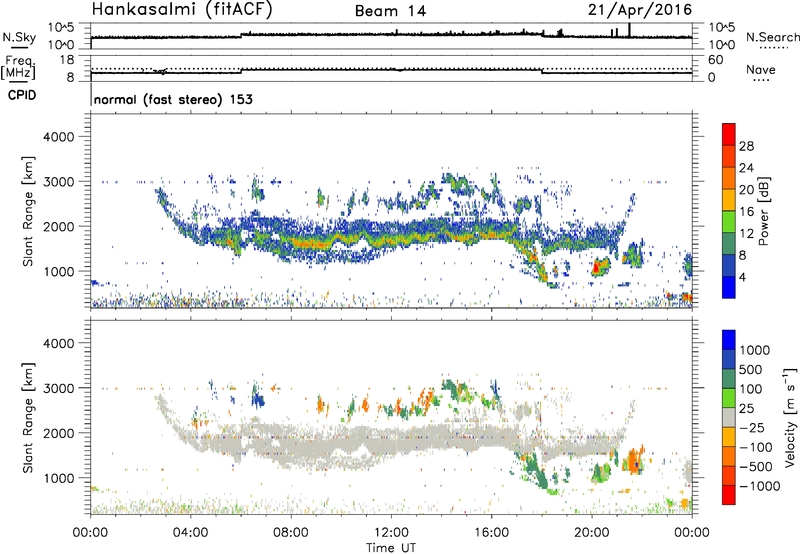This screenshot has width=800, height=554.
Task: Pick yellow Velocity segment between -100 and -25
Action: [x=729, y=437]
